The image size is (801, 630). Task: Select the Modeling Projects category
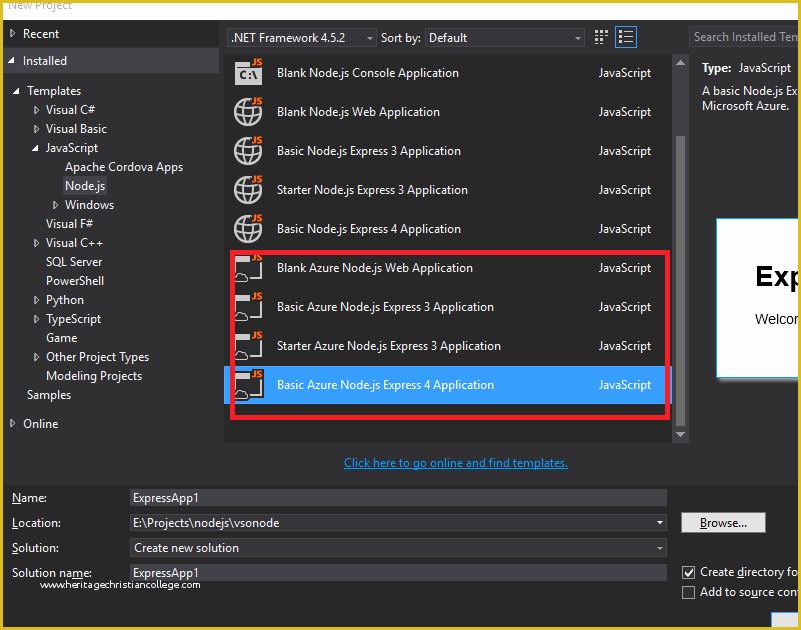94,376
